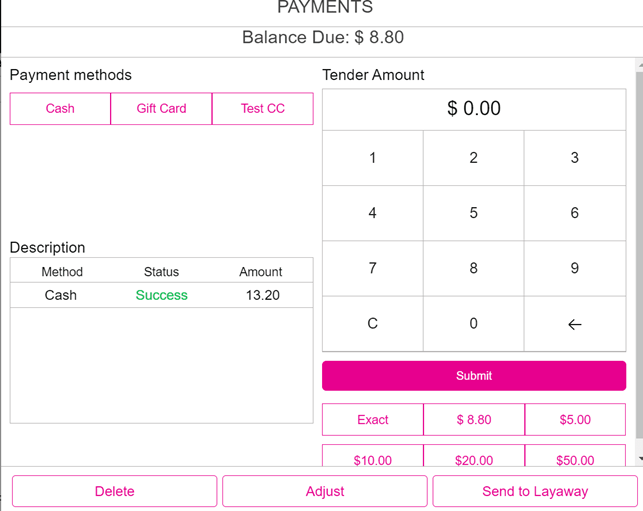Screen dimensions: 643x511
Task: Open the Adjust option
Action: click(325, 491)
